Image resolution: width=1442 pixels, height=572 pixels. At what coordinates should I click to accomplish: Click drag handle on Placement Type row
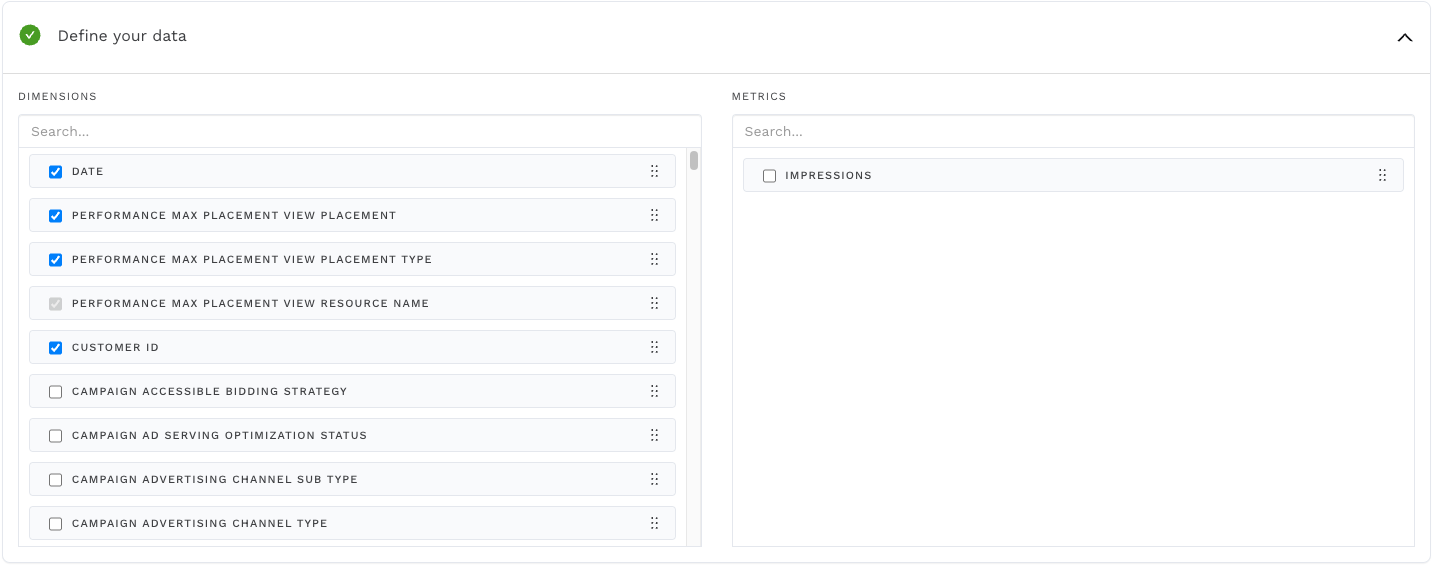pyautogui.click(x=654, y=259)
